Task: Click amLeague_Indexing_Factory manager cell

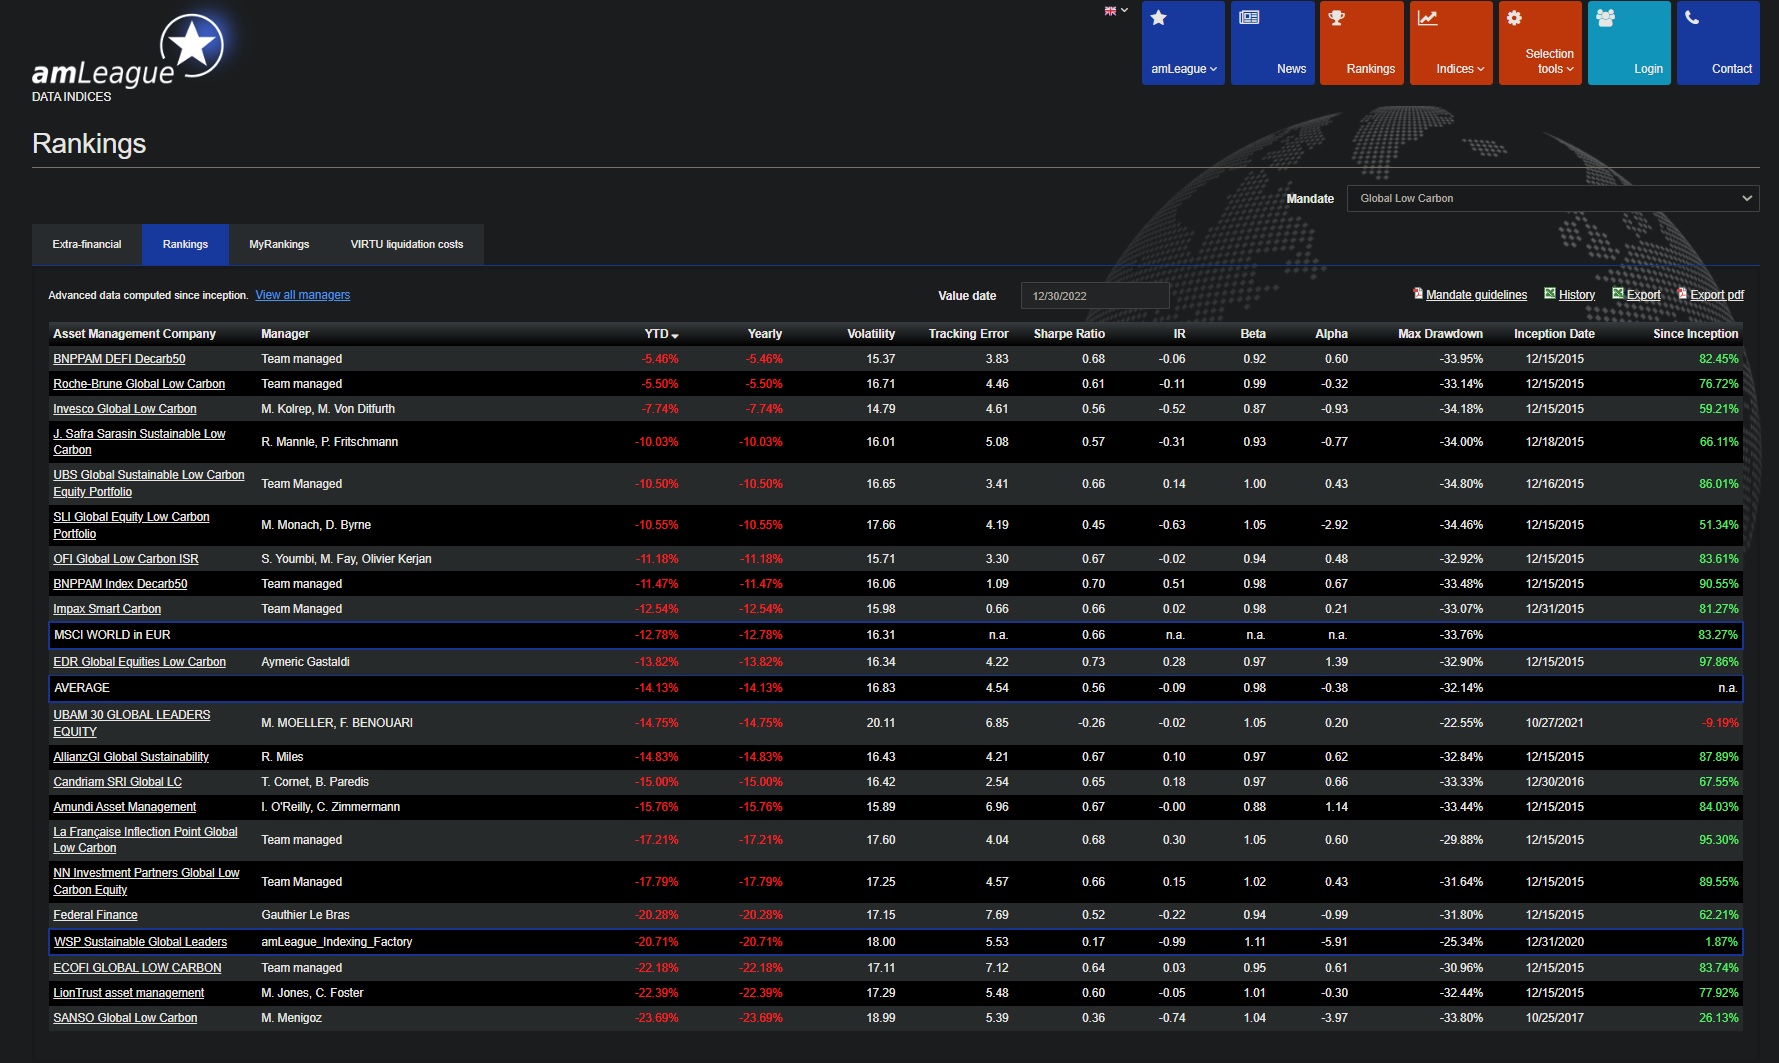Action: (x=337, y=942)
